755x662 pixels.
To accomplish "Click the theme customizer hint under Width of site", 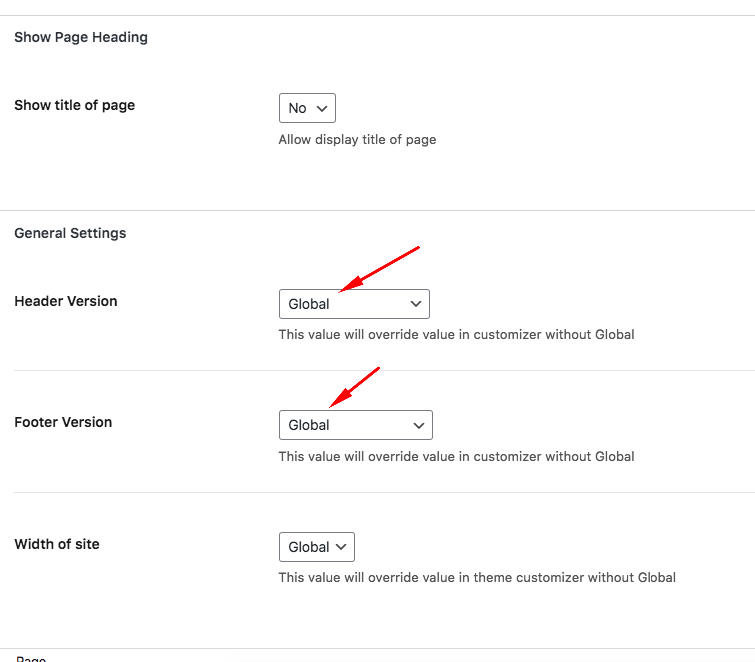I will [477, 578].
